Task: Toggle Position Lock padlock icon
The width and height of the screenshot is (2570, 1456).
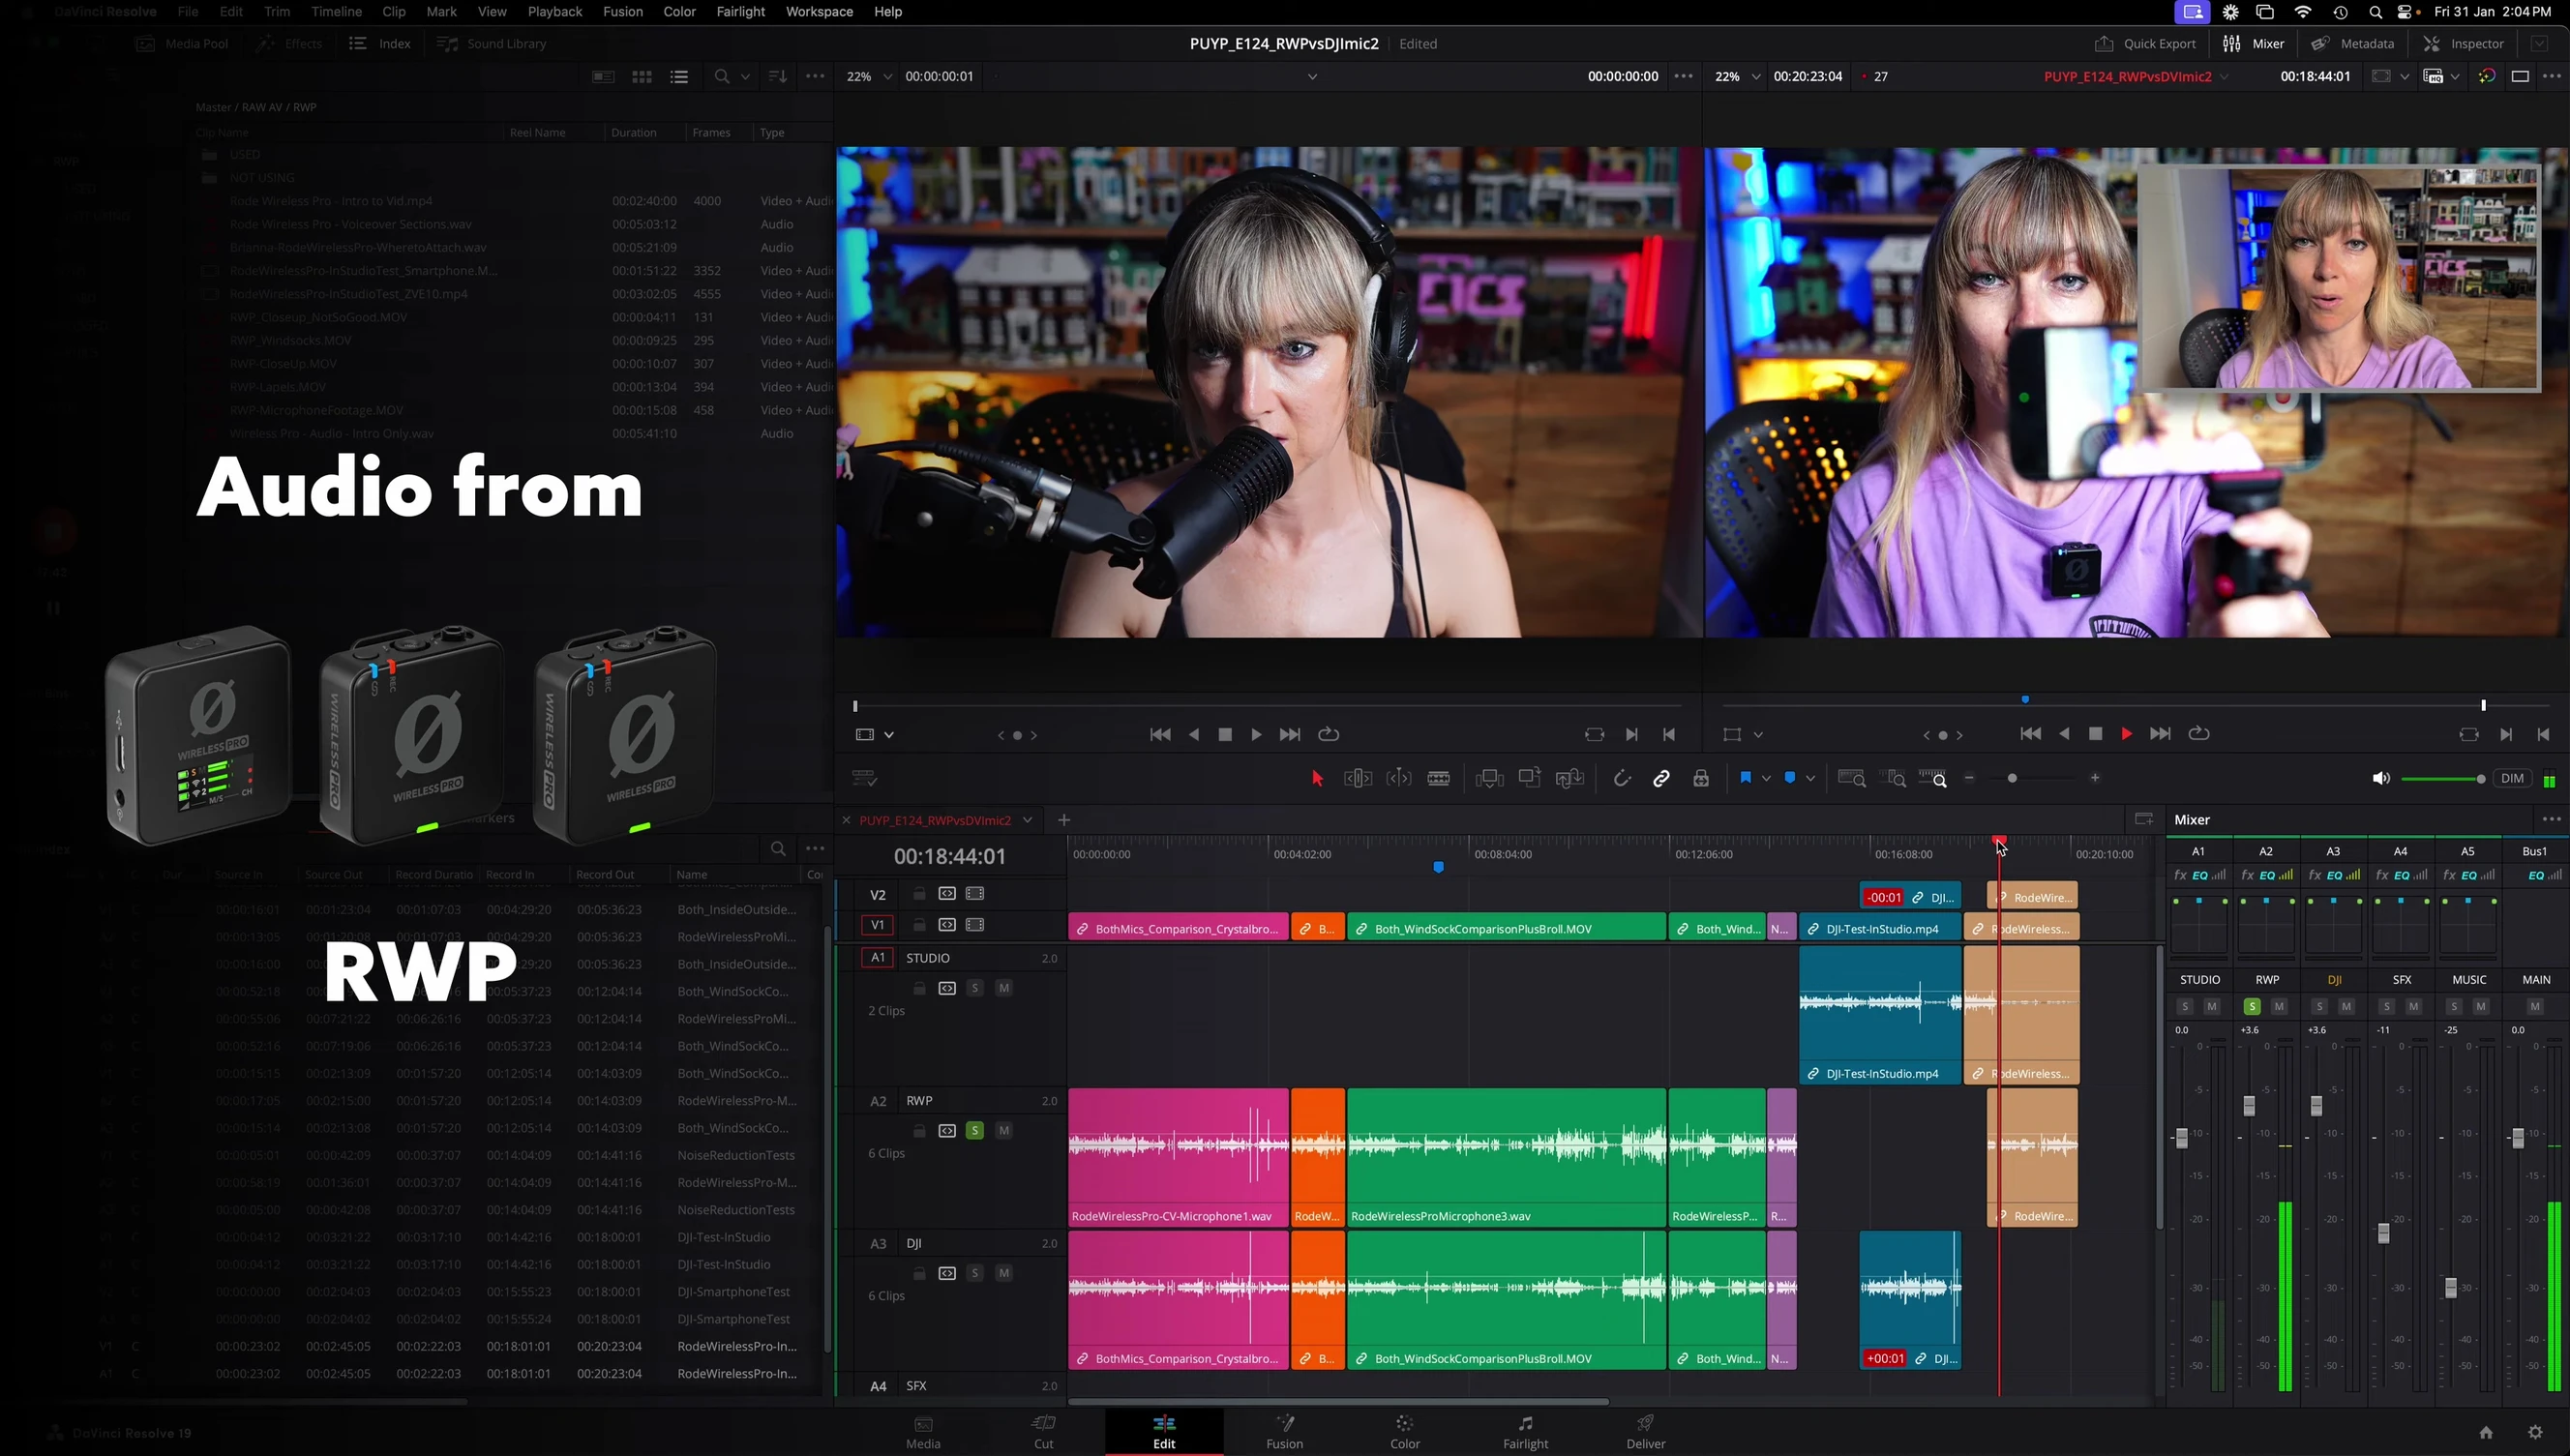Action: tap(1701, 778)
